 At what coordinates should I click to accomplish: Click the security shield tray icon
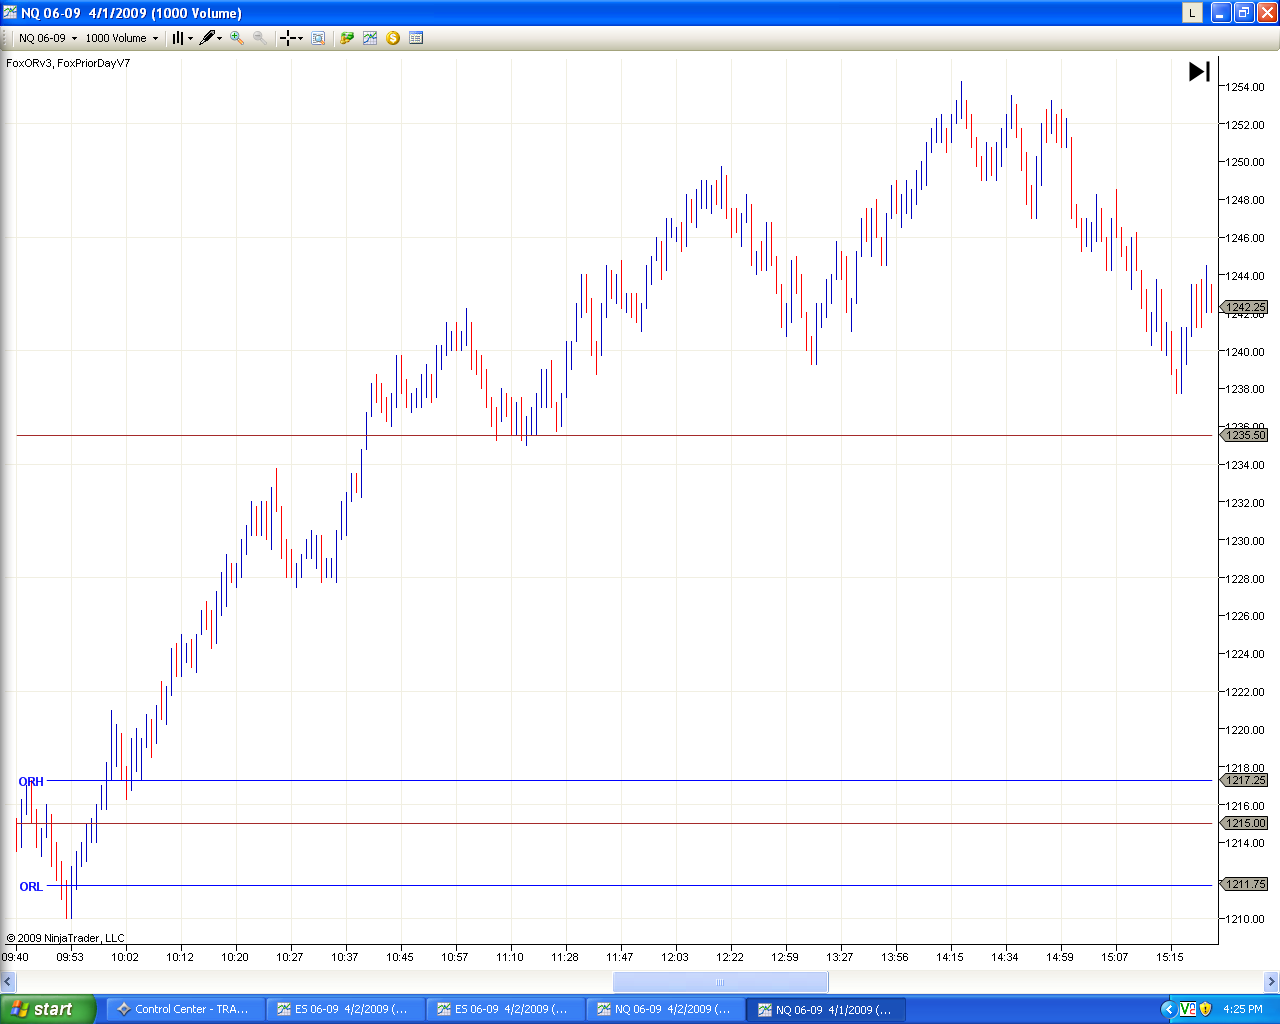(1206, 1009)
